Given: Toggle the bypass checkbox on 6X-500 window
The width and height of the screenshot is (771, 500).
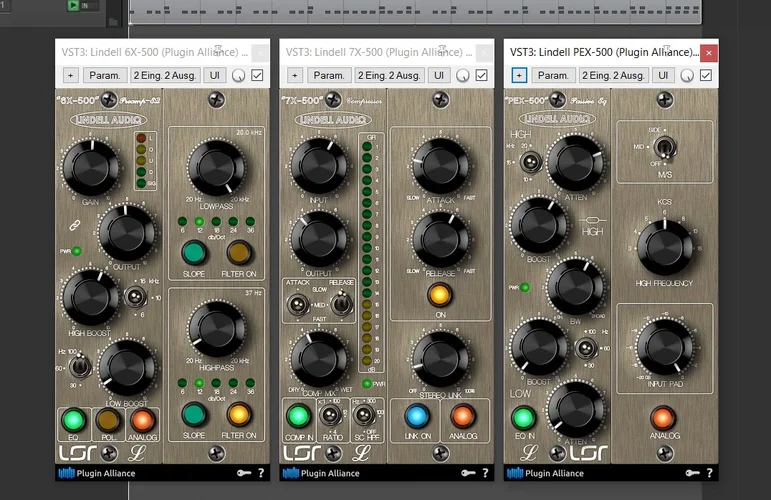Looking at the screenshot, I should 258,75.
